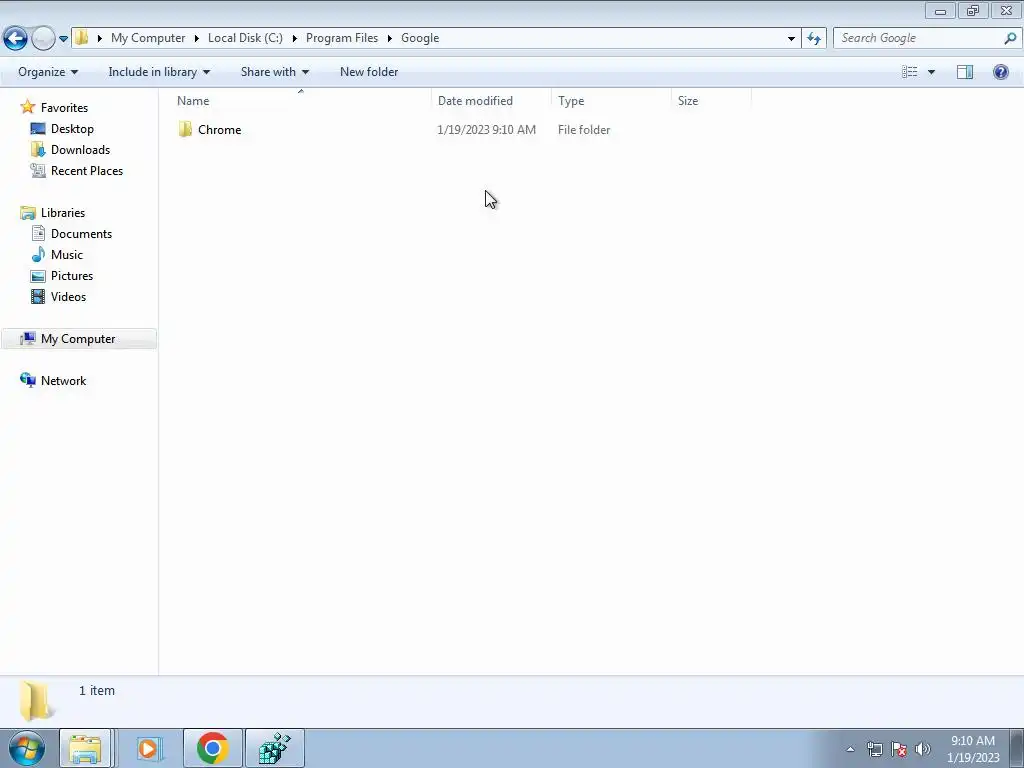1024x768 pixels.
Task: Expand arrow after Program Files breadcrumb
Action: coord(390,39)
